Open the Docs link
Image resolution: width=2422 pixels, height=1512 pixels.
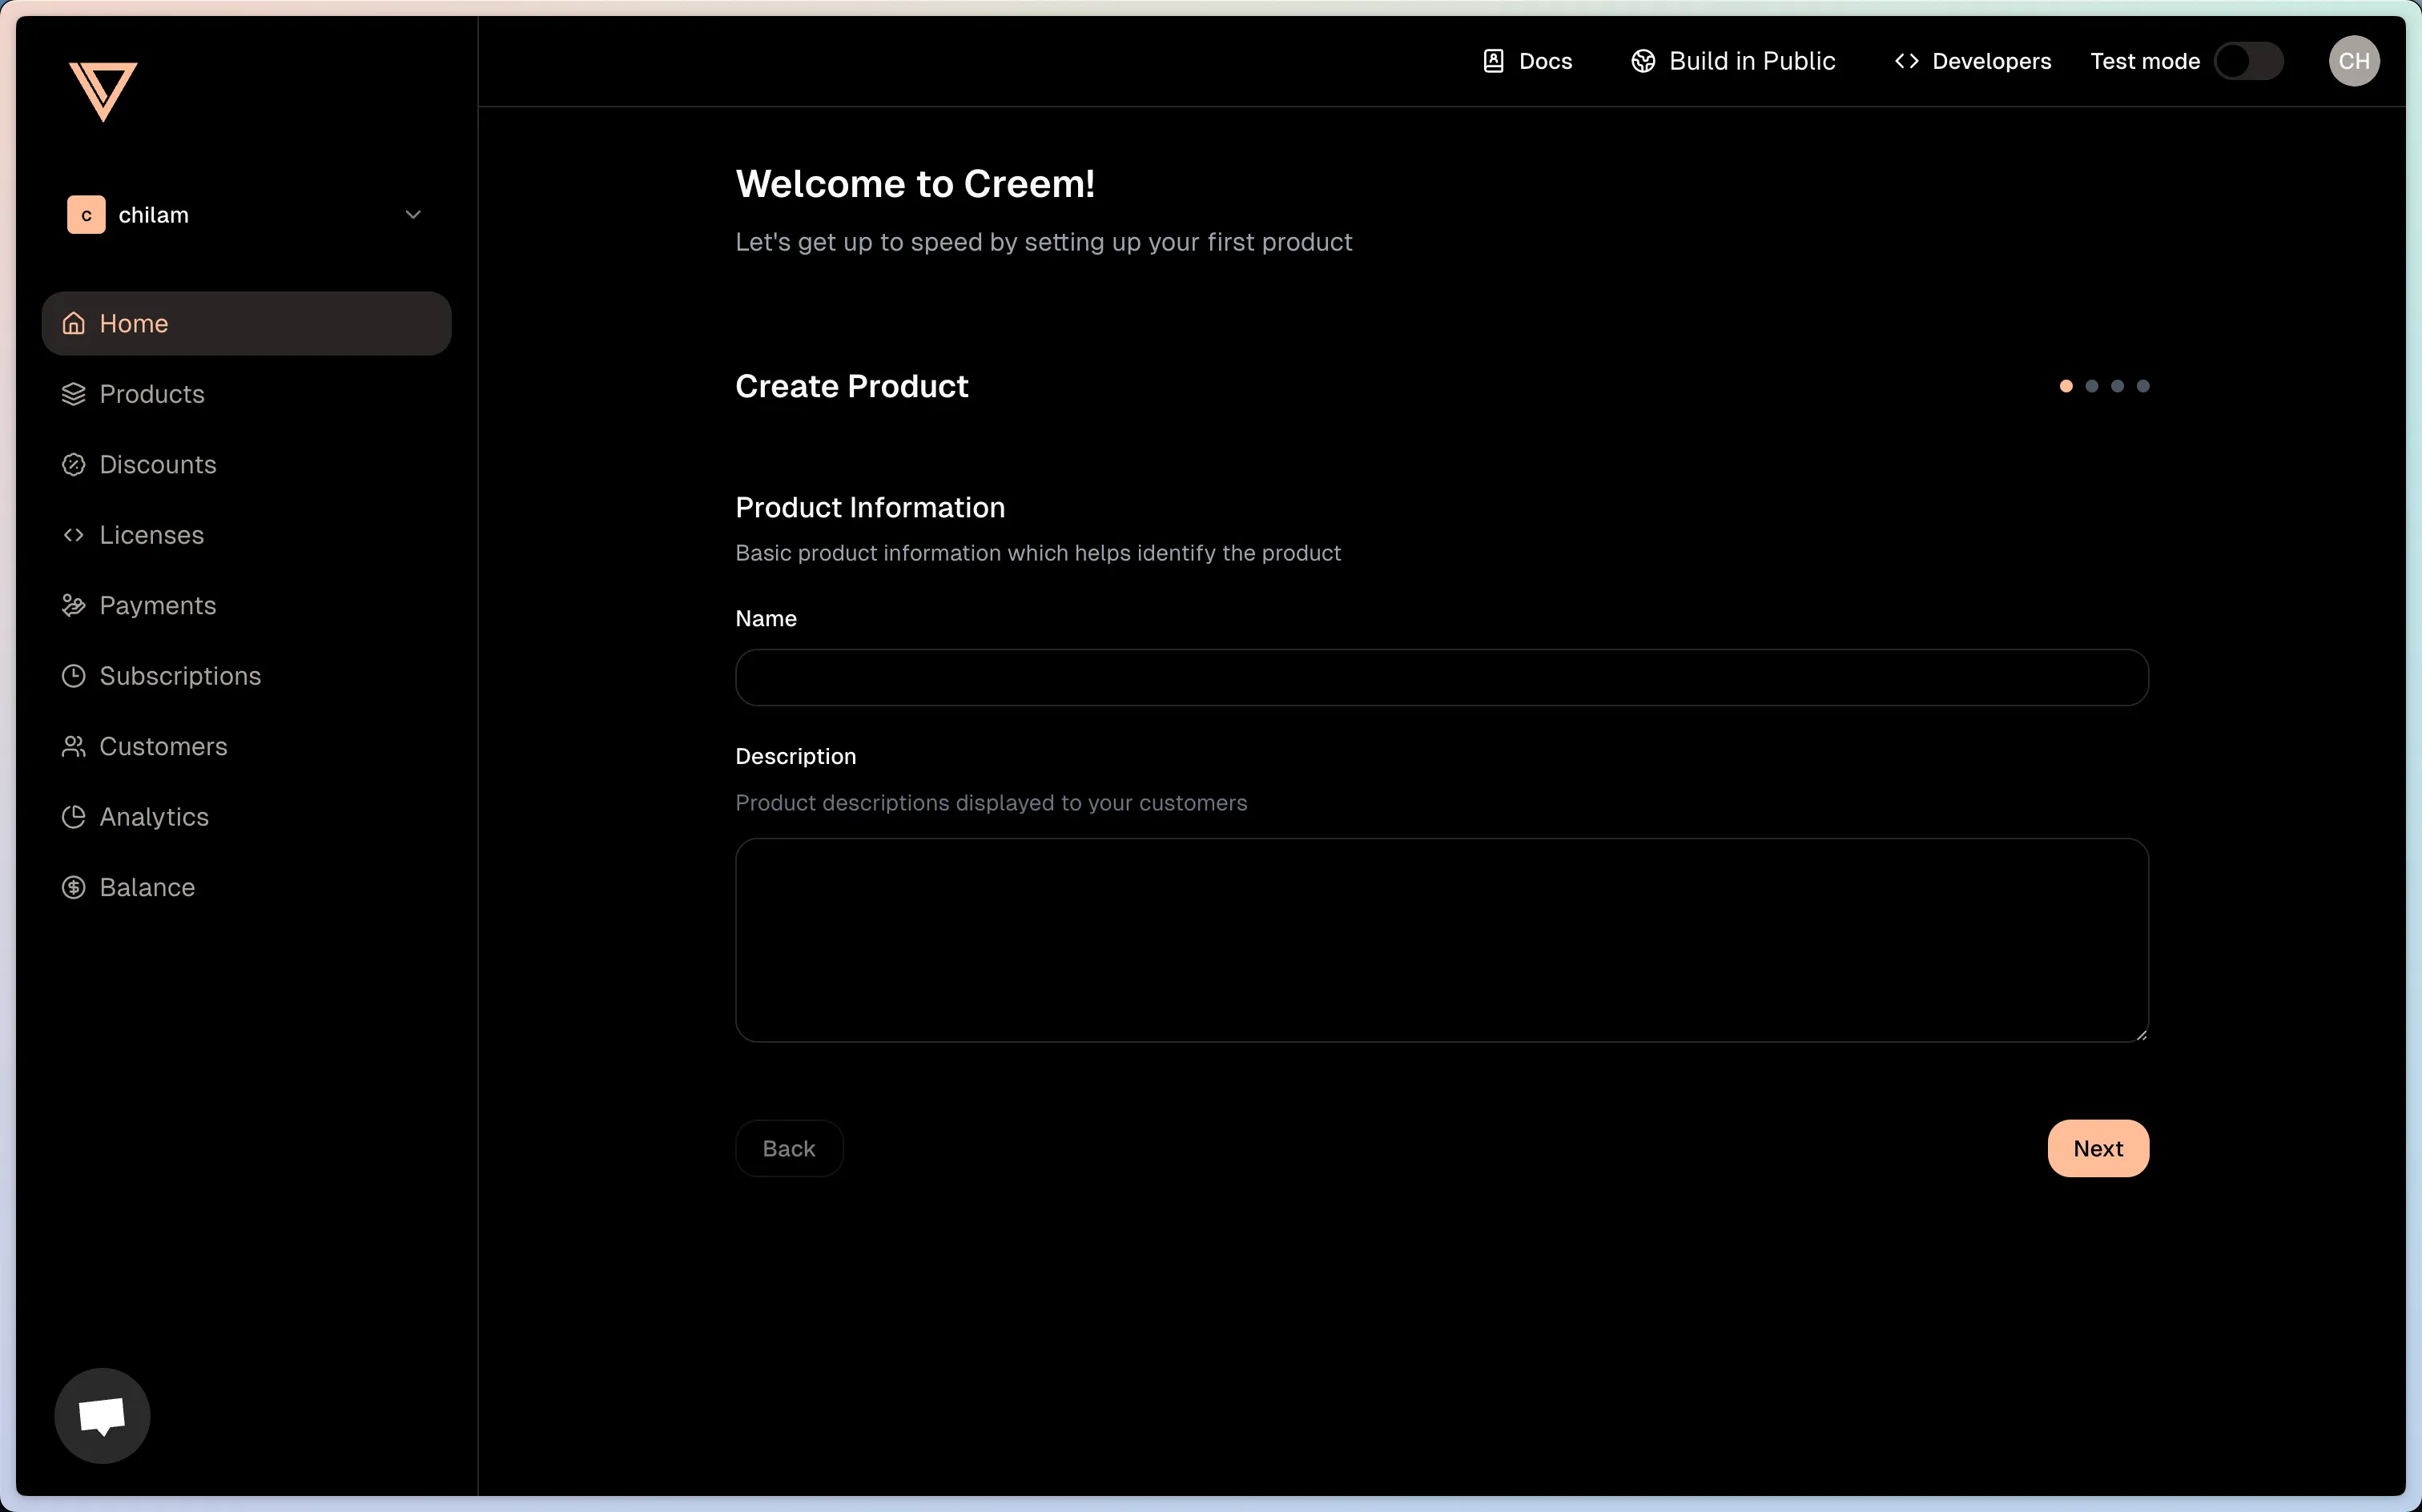1527,61
